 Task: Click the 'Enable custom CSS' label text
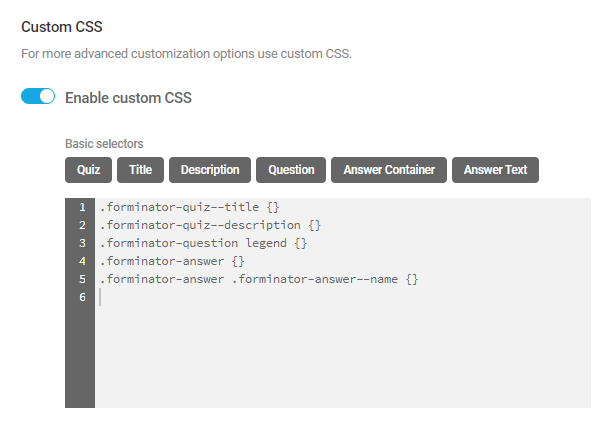pyautogui.click(x=128, y=98)
